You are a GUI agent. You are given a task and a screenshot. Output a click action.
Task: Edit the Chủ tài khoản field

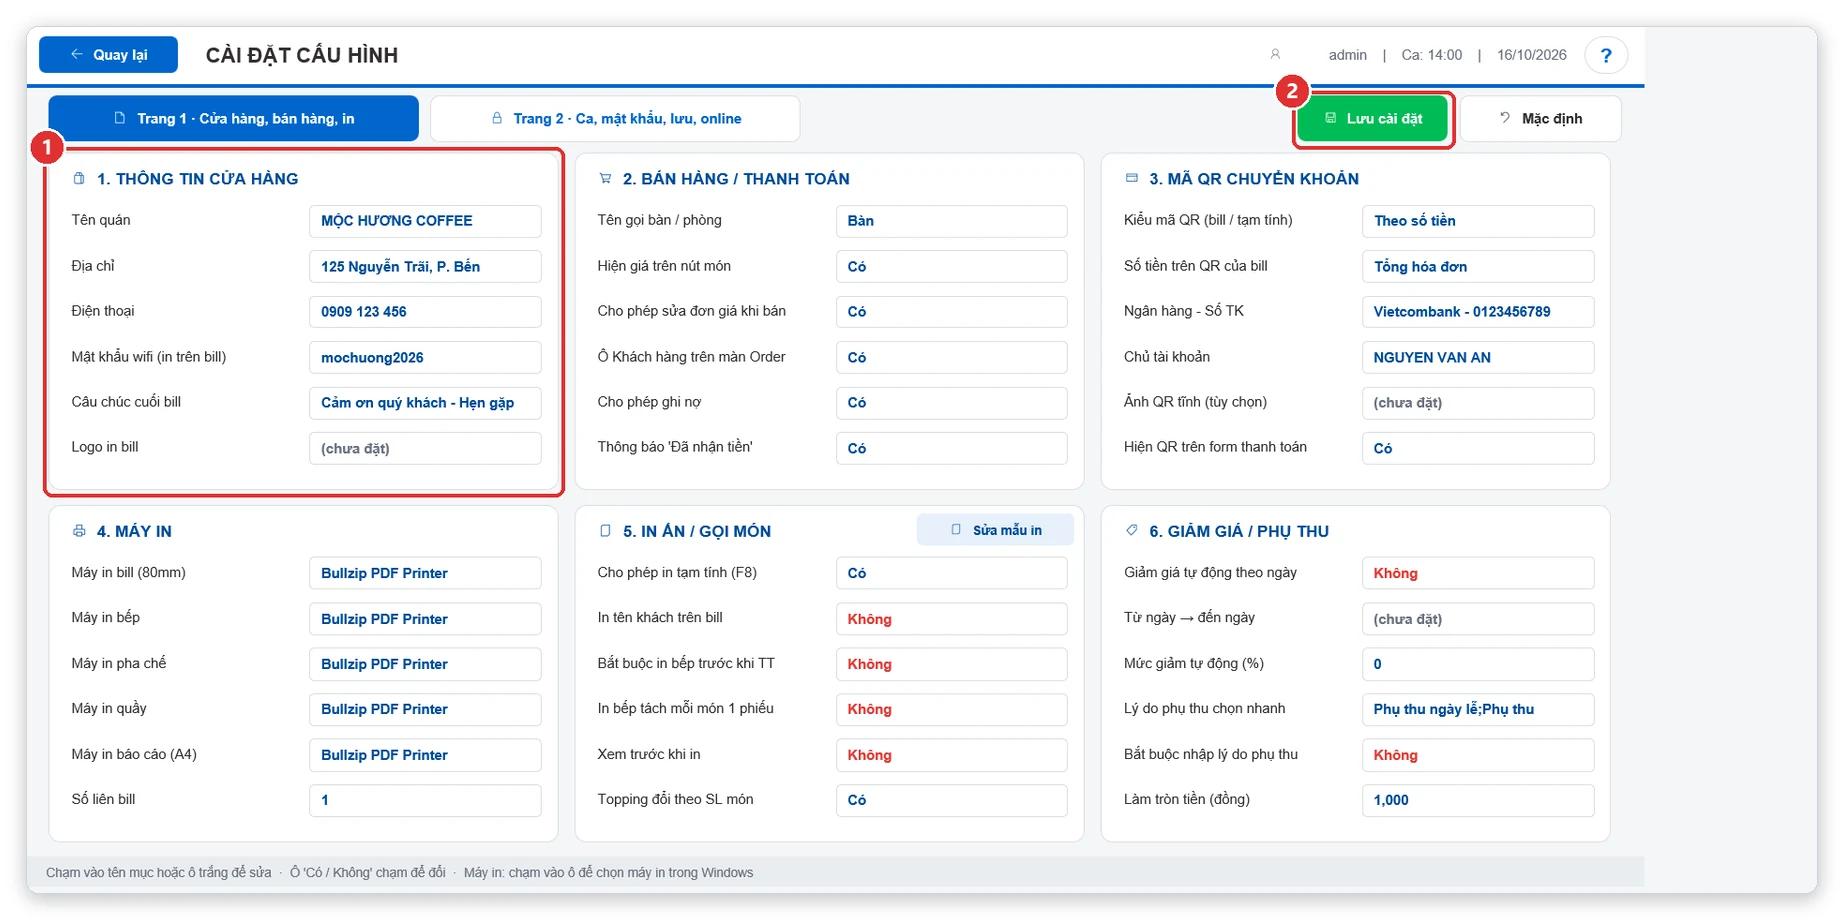click(1478, 358)
